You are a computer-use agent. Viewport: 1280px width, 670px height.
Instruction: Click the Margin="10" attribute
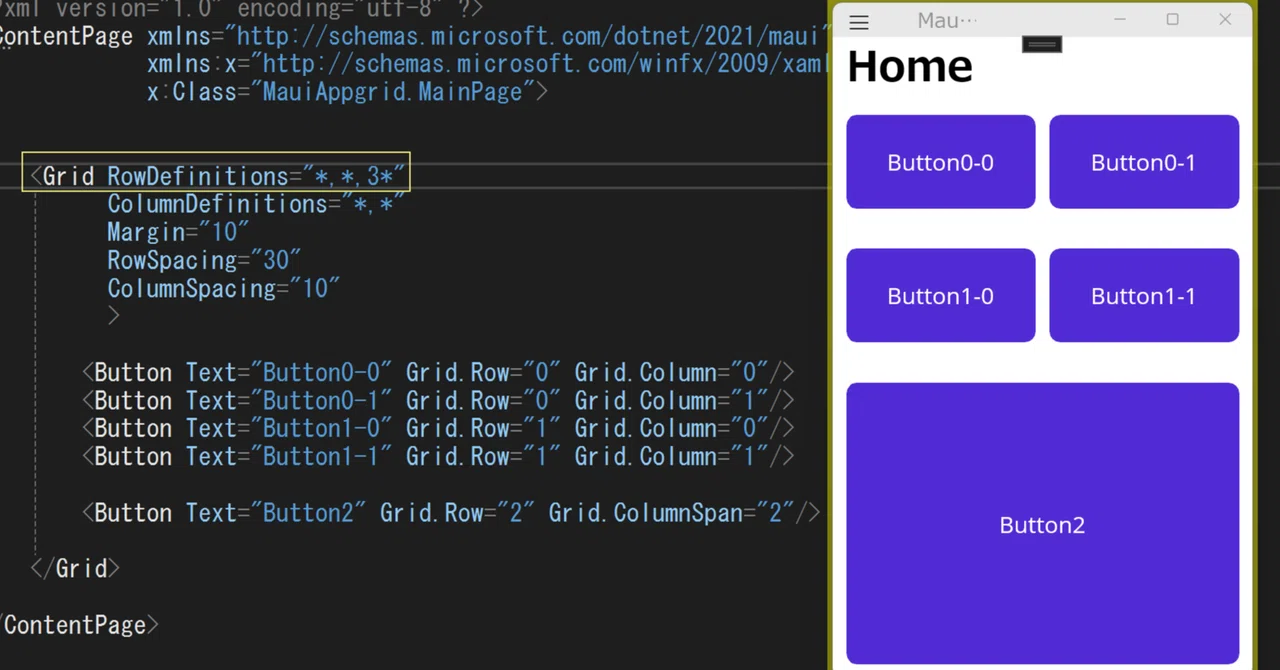pos(178,232)
